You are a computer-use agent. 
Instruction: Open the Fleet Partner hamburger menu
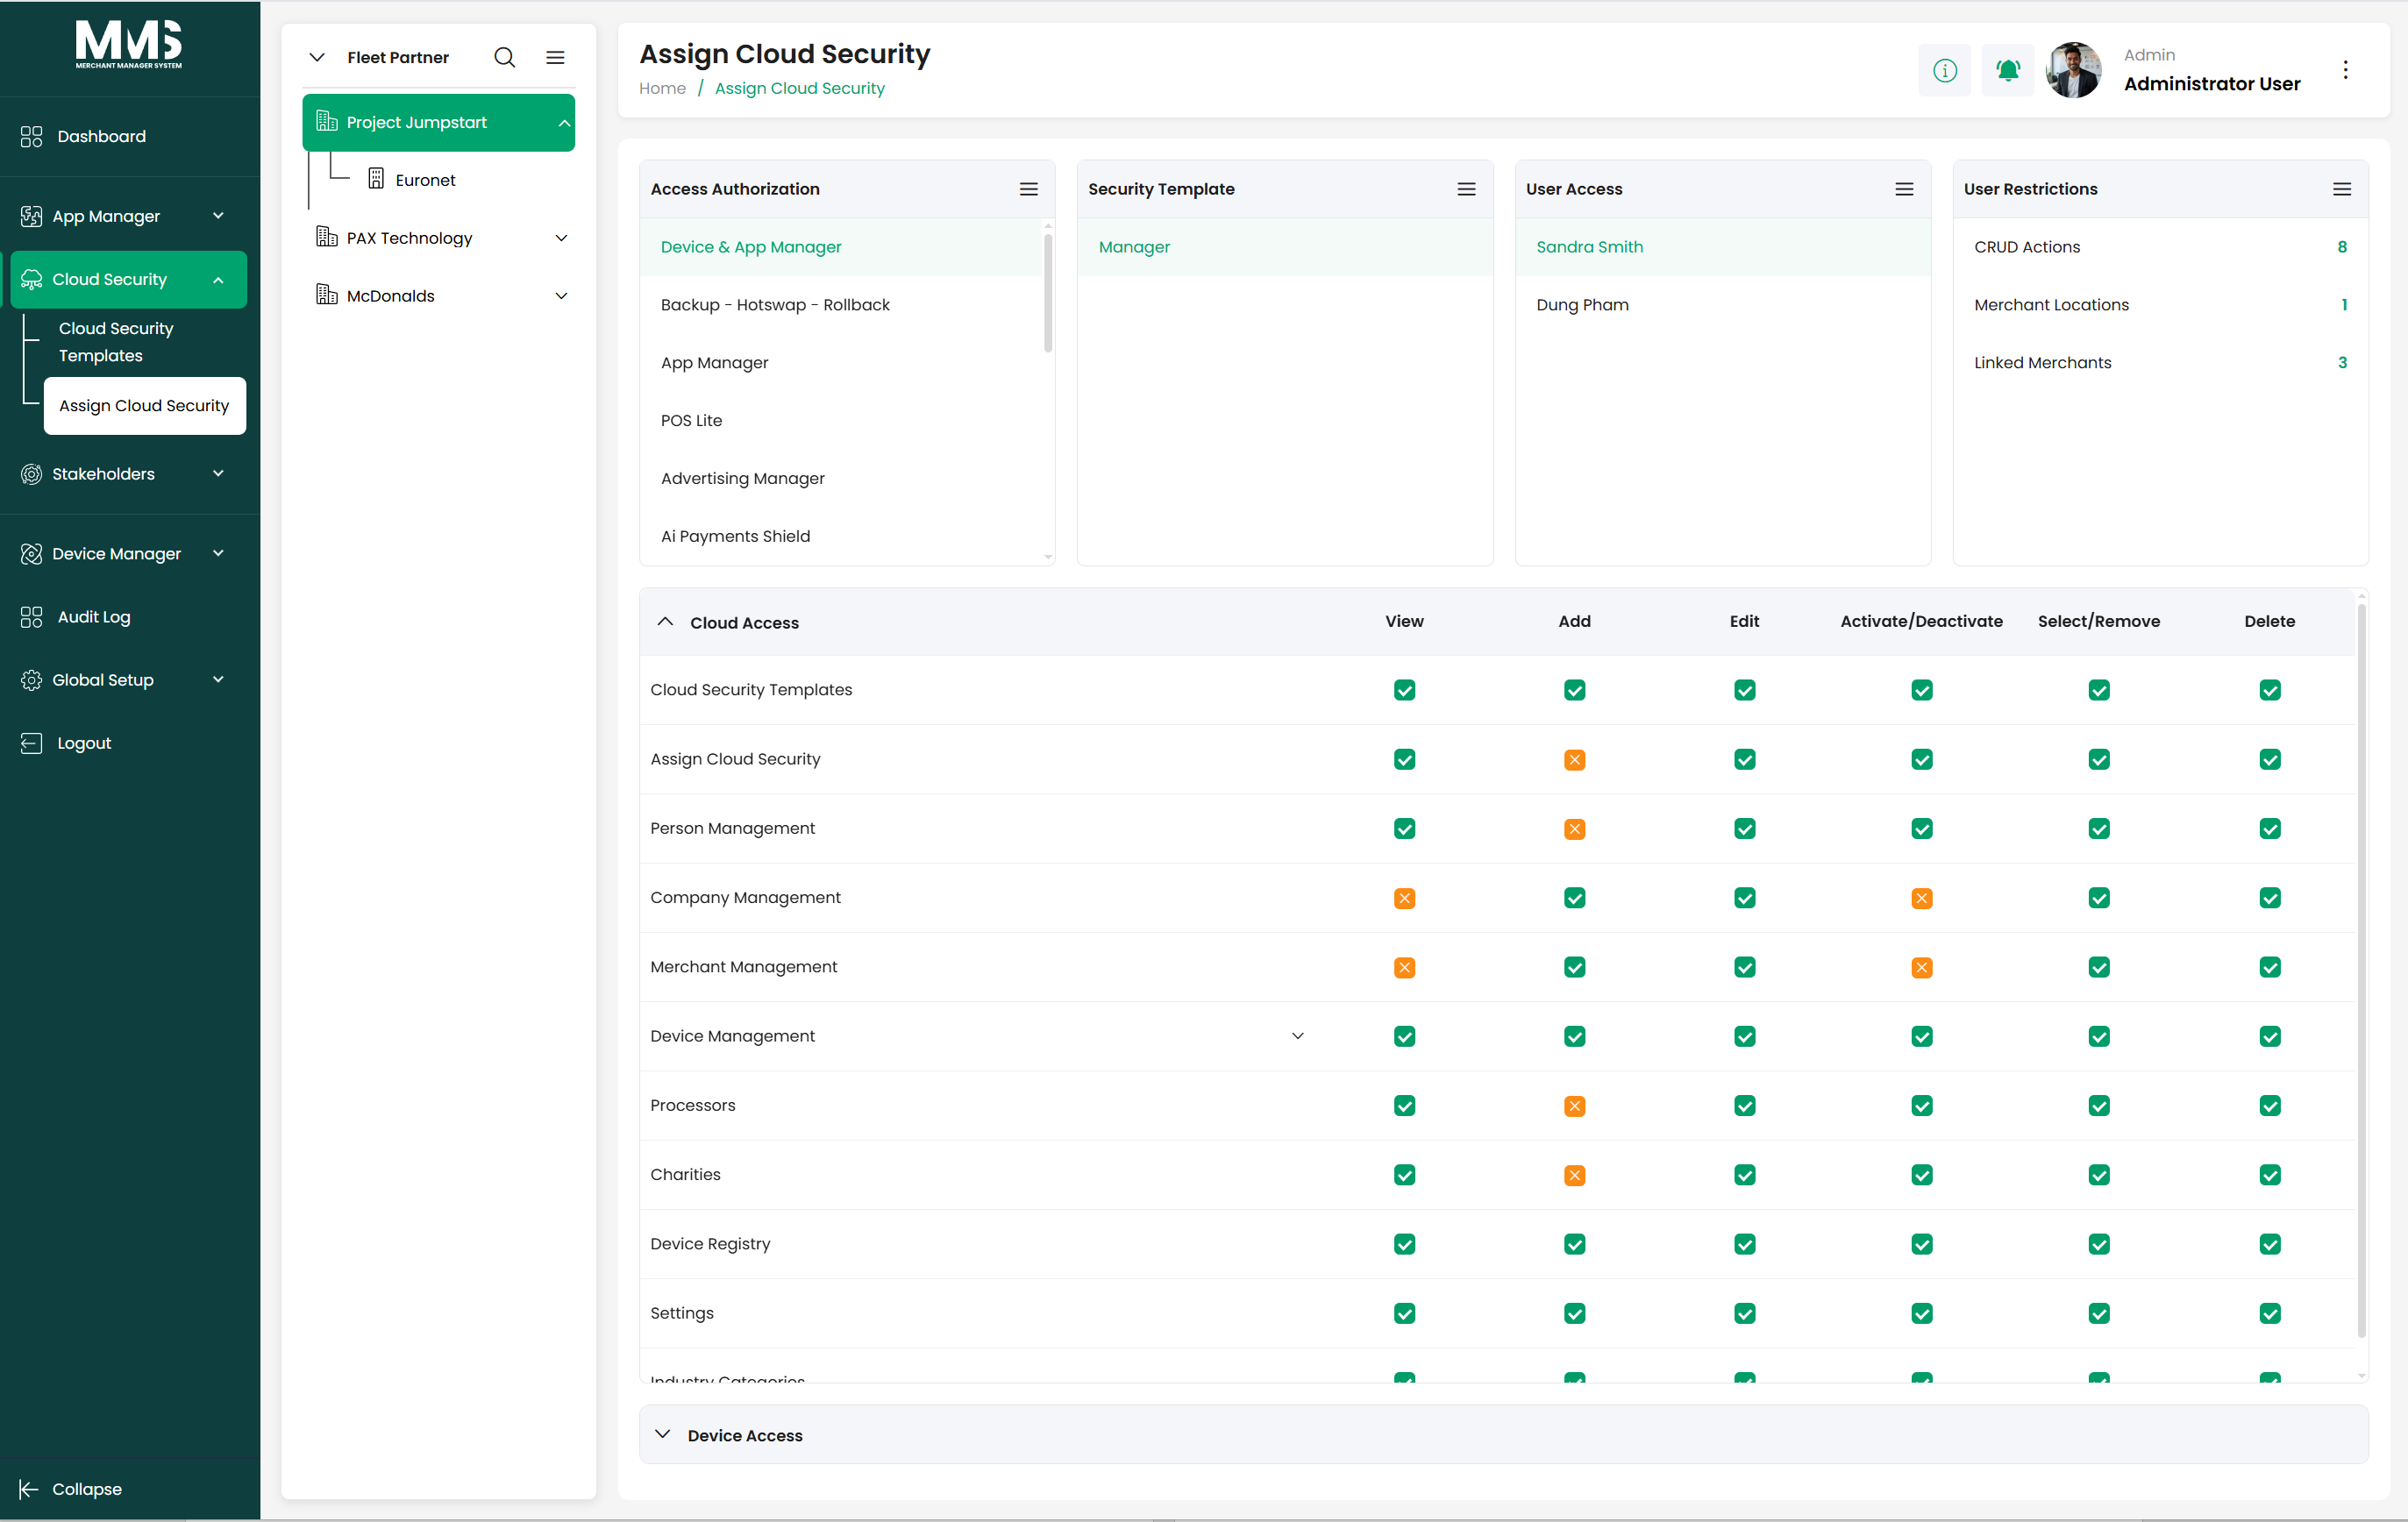[x=555, y=58]
